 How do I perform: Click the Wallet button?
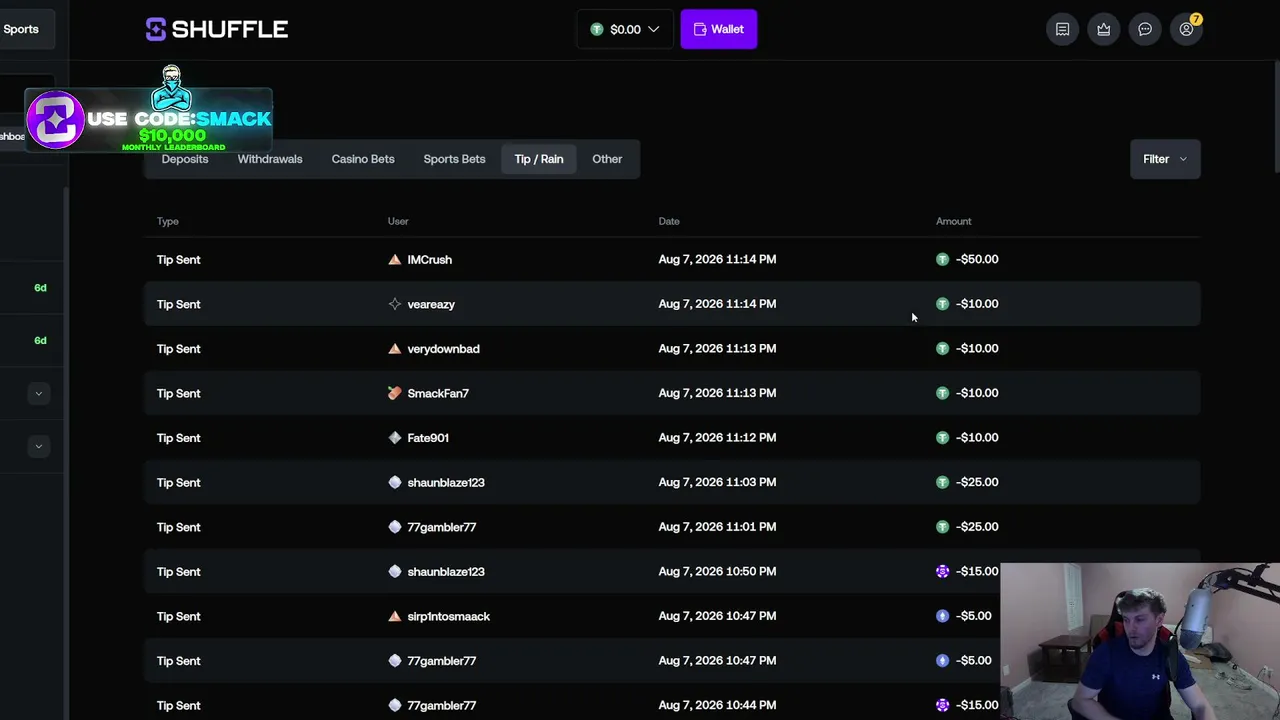coord(719,29)
